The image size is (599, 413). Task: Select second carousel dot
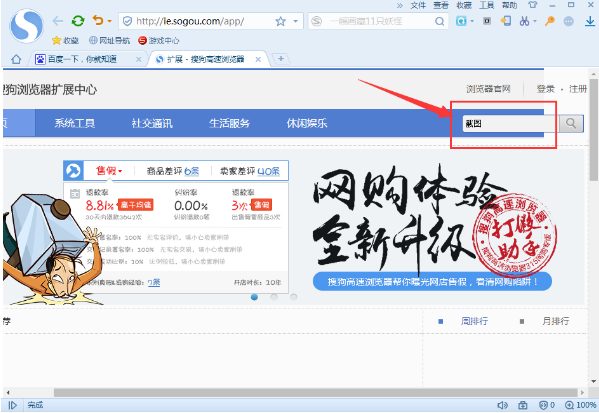coord(274,297)
